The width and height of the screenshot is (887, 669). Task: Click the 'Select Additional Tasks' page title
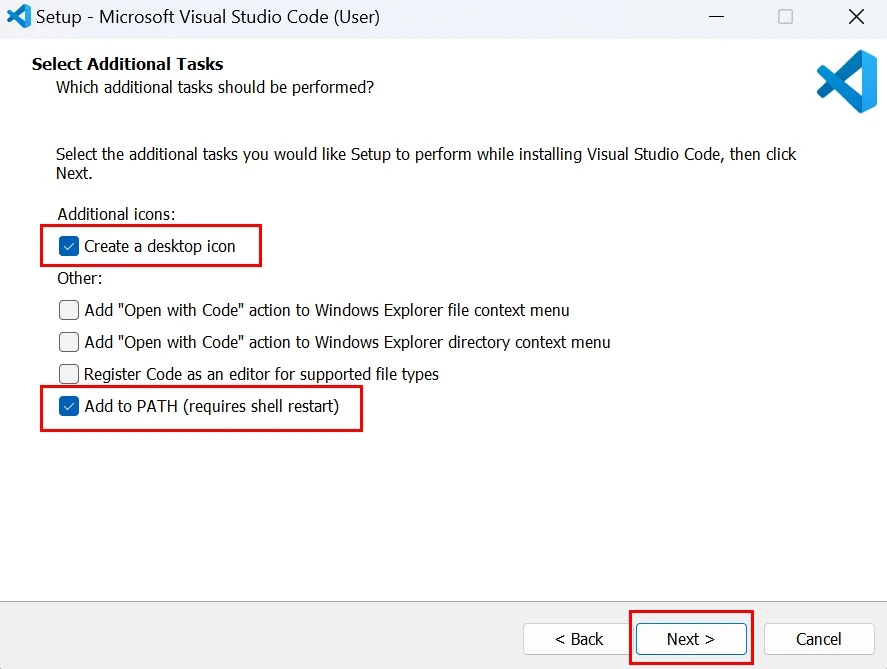(127, 63)
